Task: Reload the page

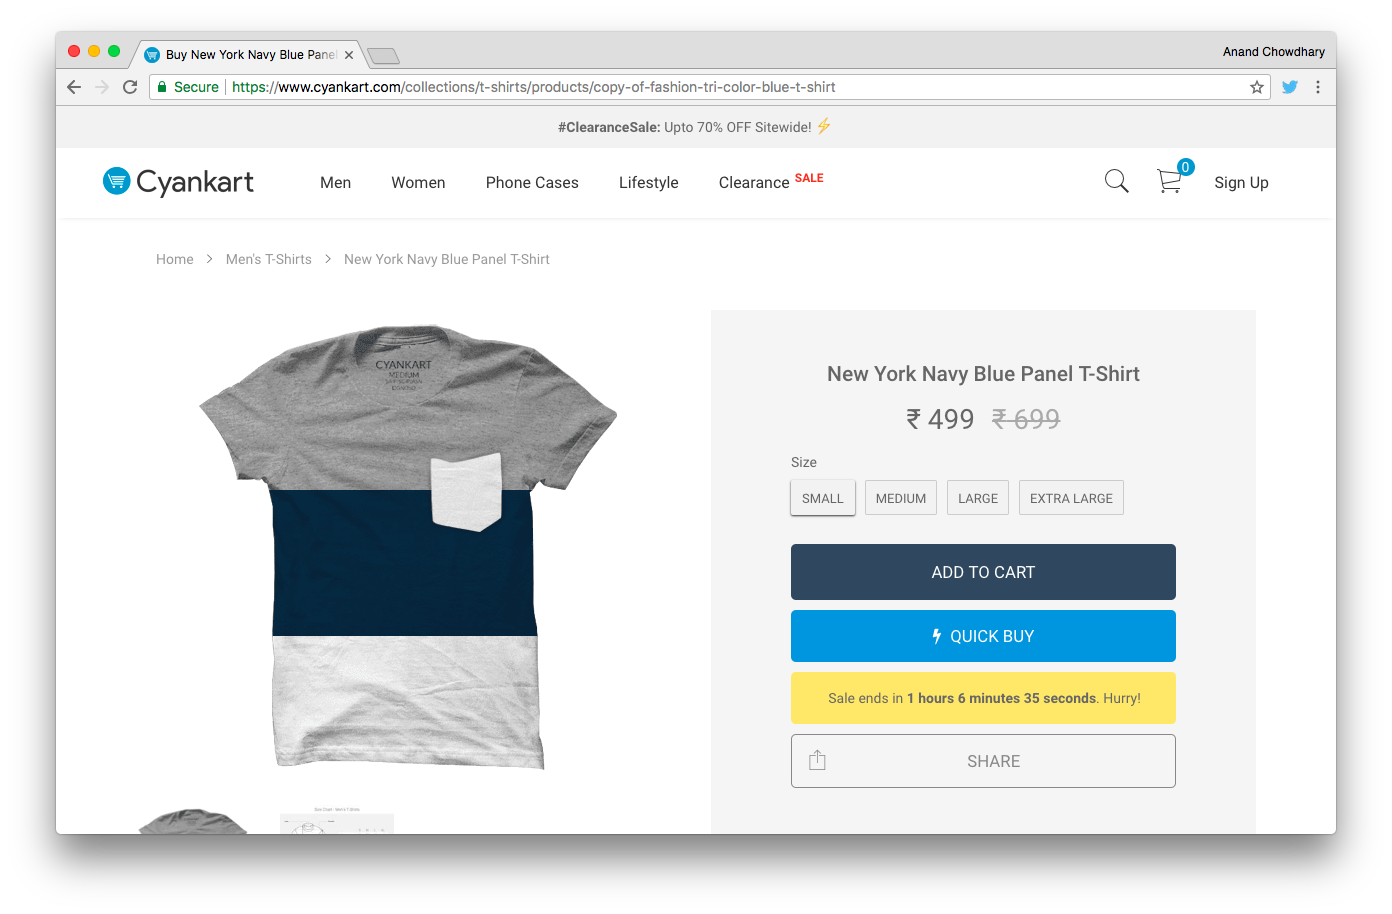Action: [130, 87]
